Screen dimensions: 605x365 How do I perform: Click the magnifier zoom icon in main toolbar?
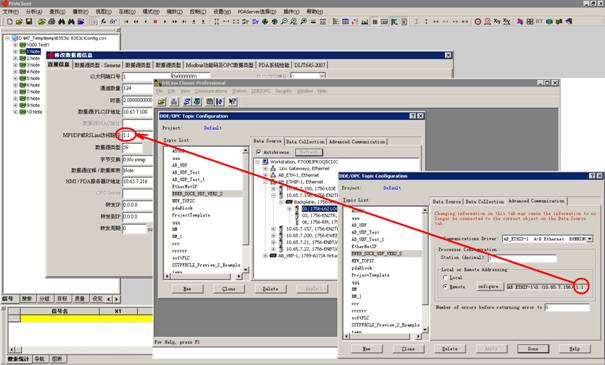(x=284, y=22)
